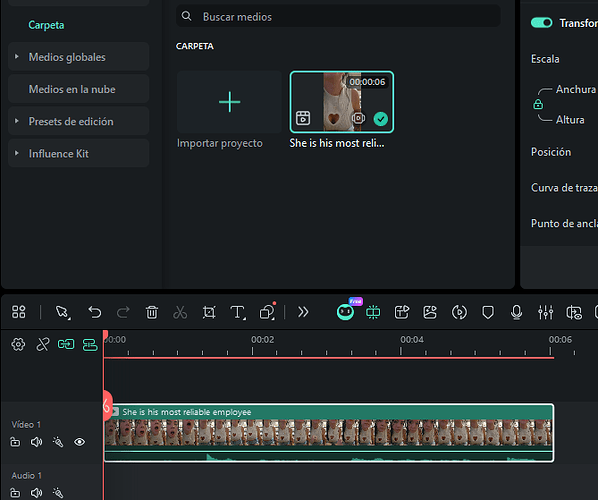Click the Undo arrow in timeline toolbar
The image size is (598, 500).
[x=95, y=312]
